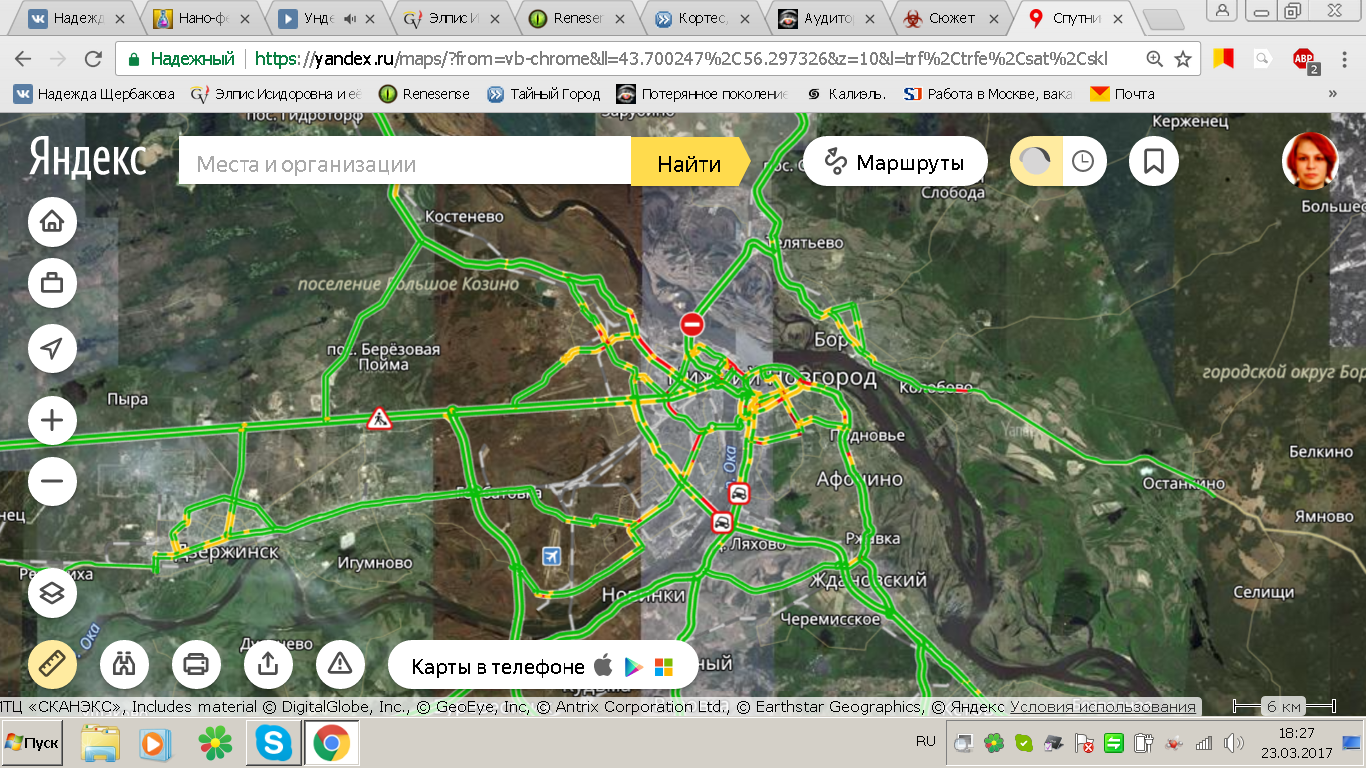
Task: Locate my position with arrow icon
Action: tap(52, 349)
